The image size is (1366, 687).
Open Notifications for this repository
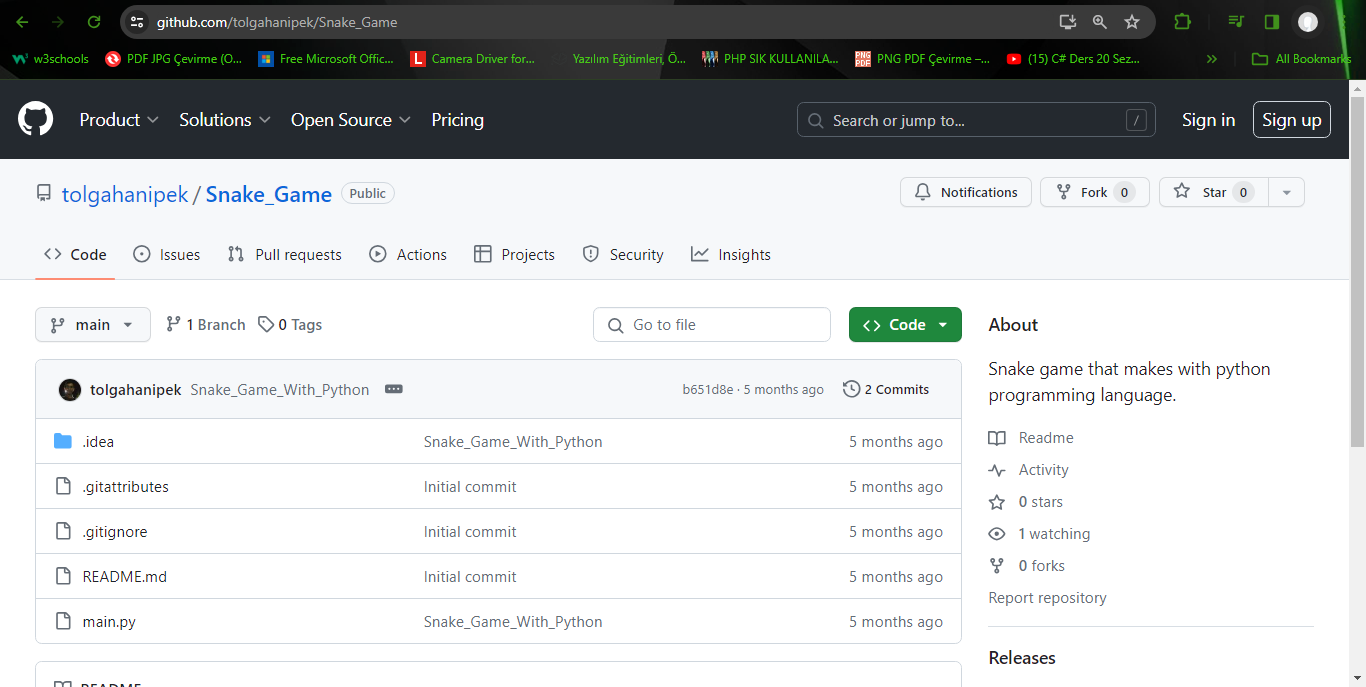coord(965,192)
